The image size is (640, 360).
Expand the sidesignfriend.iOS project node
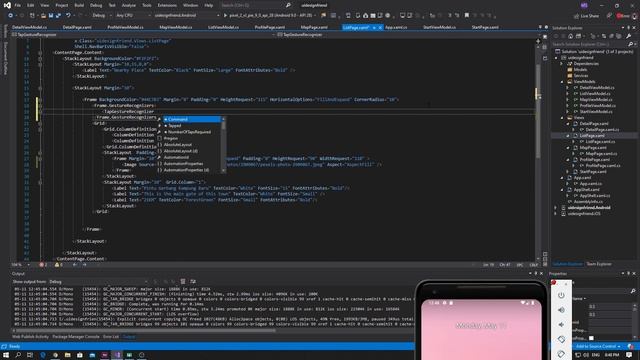point(556,214)
